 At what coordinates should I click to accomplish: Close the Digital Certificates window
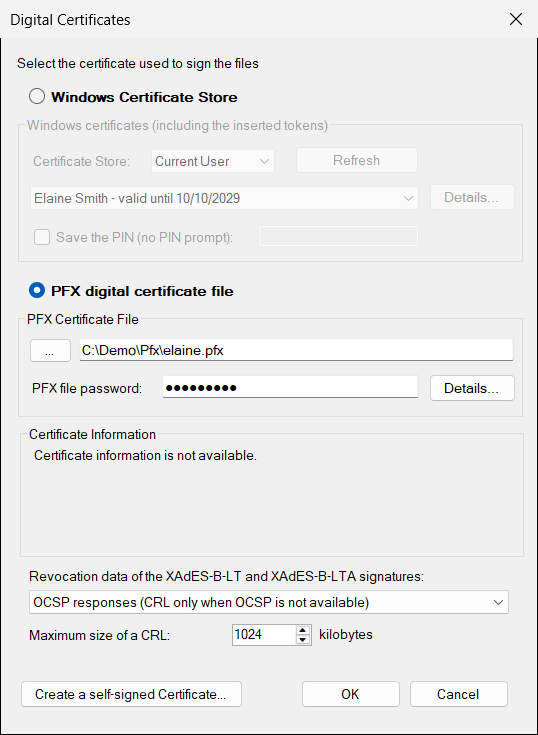click(516, 19)
